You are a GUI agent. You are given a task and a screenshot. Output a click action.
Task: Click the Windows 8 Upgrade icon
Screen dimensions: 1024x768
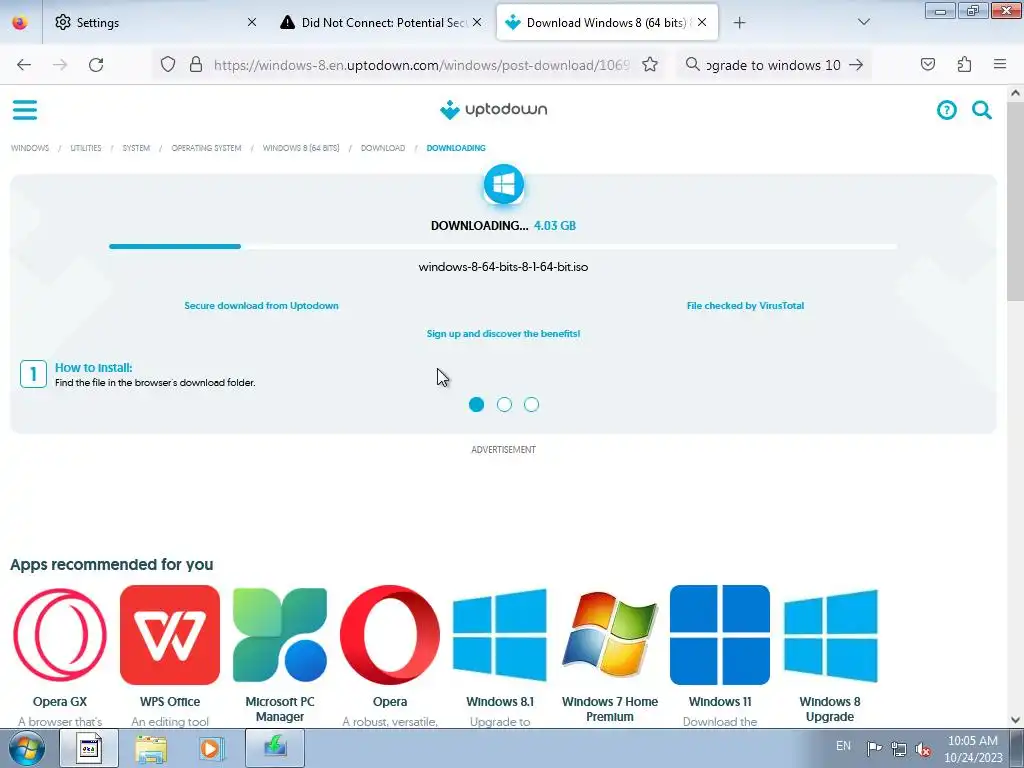click(830, 635)
